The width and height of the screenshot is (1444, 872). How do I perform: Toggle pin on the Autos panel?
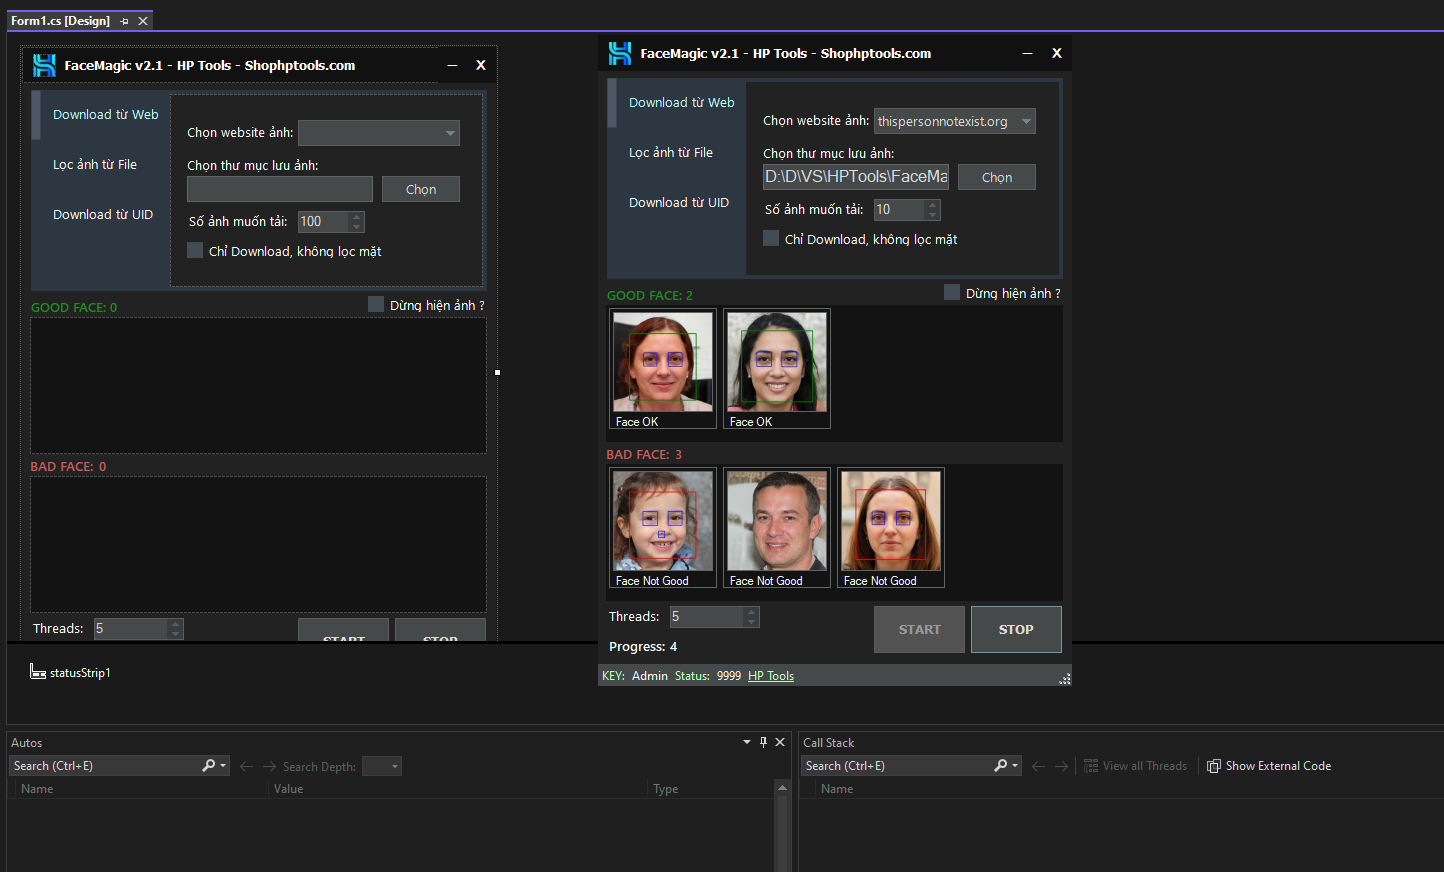(763, 742)
